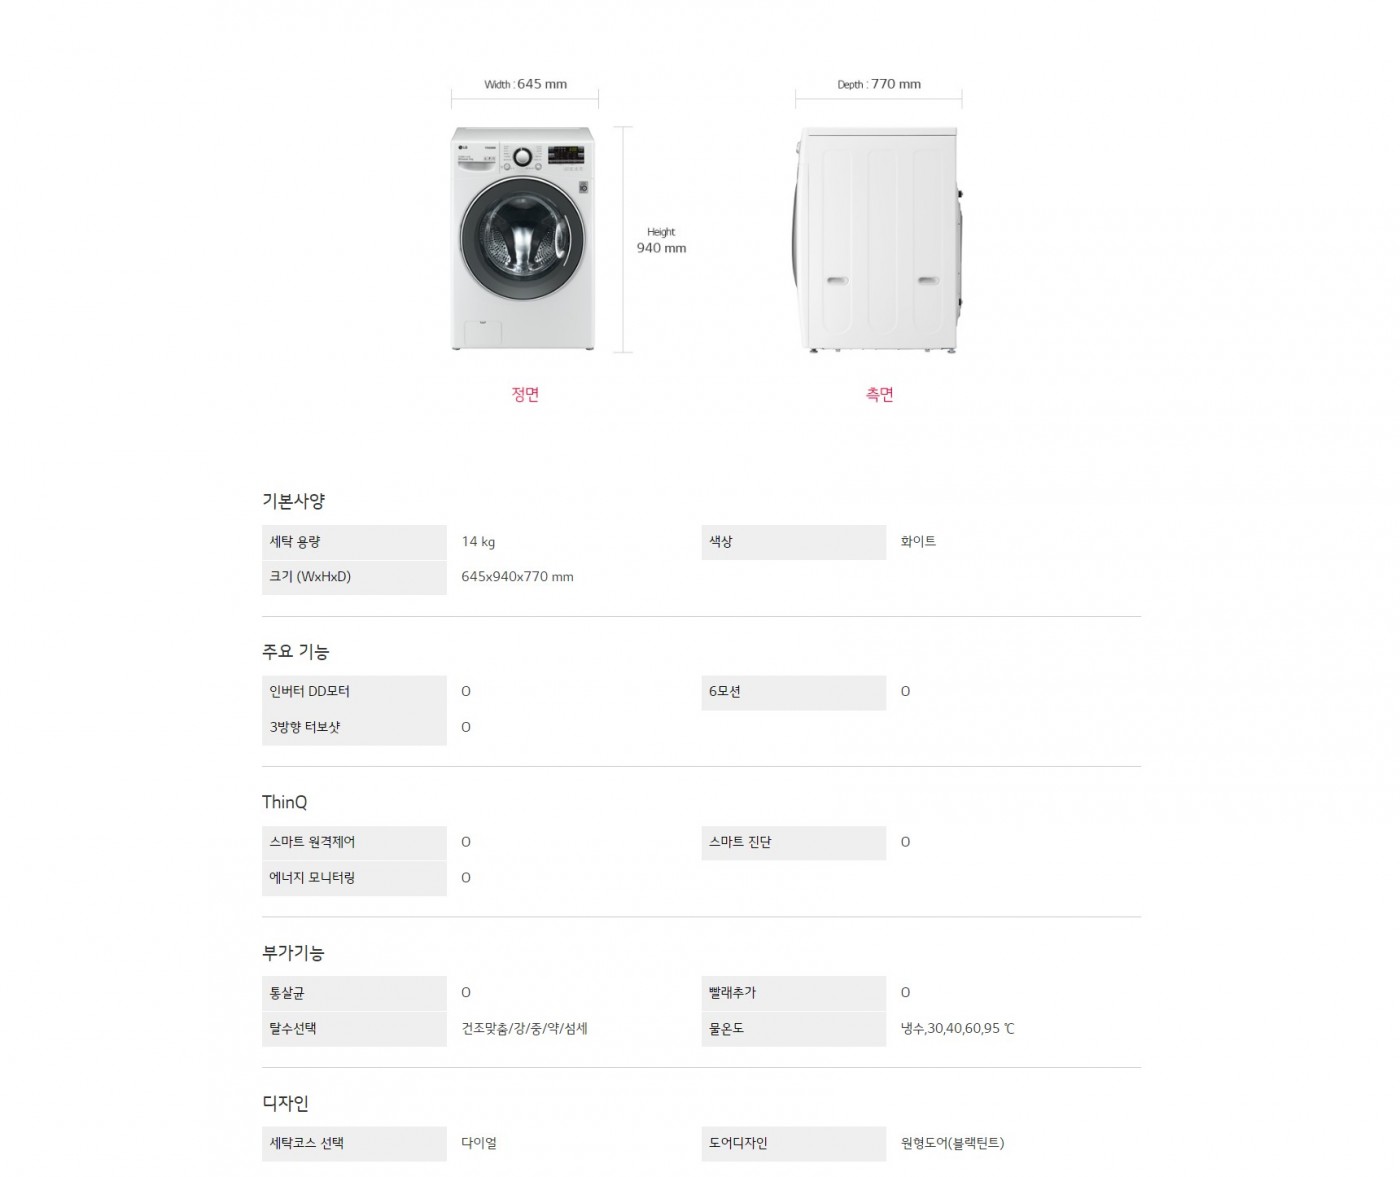Click the Width 645 mm dimension label
The height and width of the screenshot is (1177, 1400).
[x=525, y=84]
